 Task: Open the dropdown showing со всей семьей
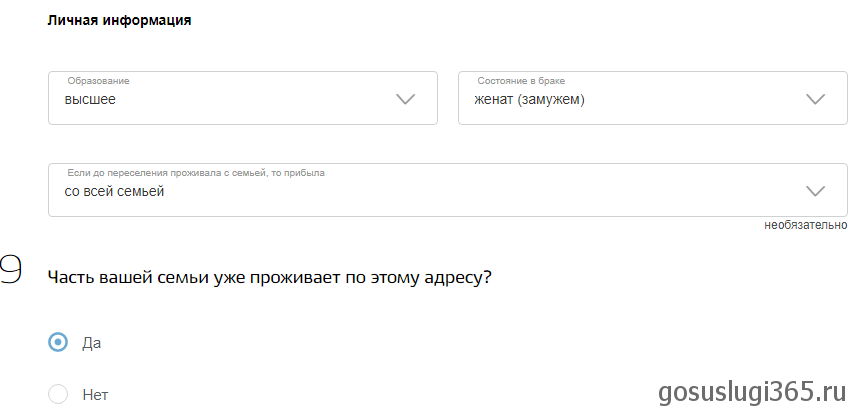click(114, 191)
